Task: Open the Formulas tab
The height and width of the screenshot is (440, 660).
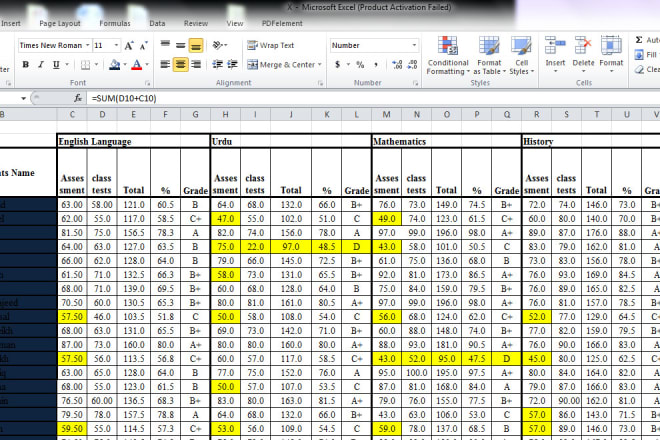Action: [115, 23]
